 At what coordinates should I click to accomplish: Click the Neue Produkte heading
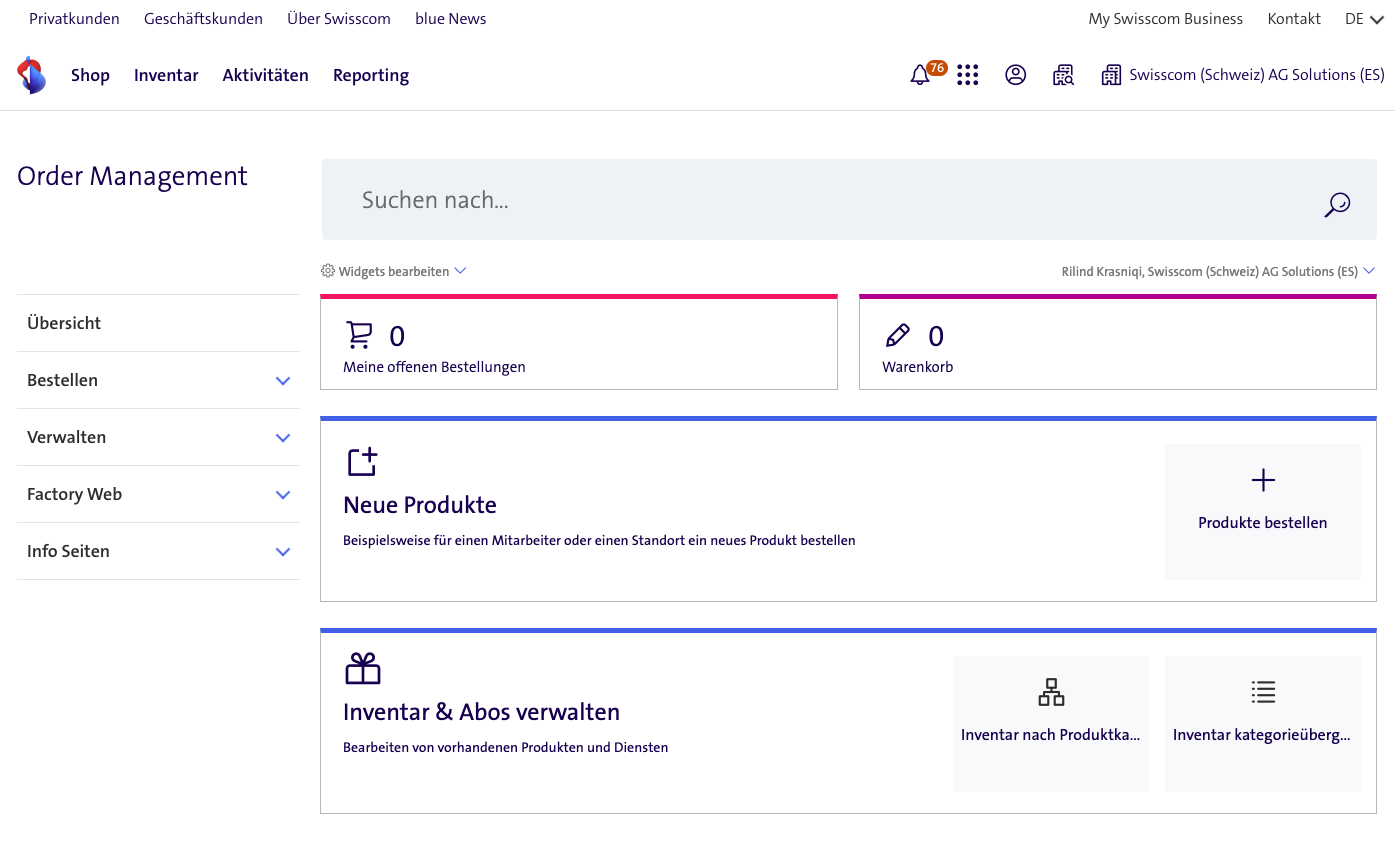tap(420, 505)
